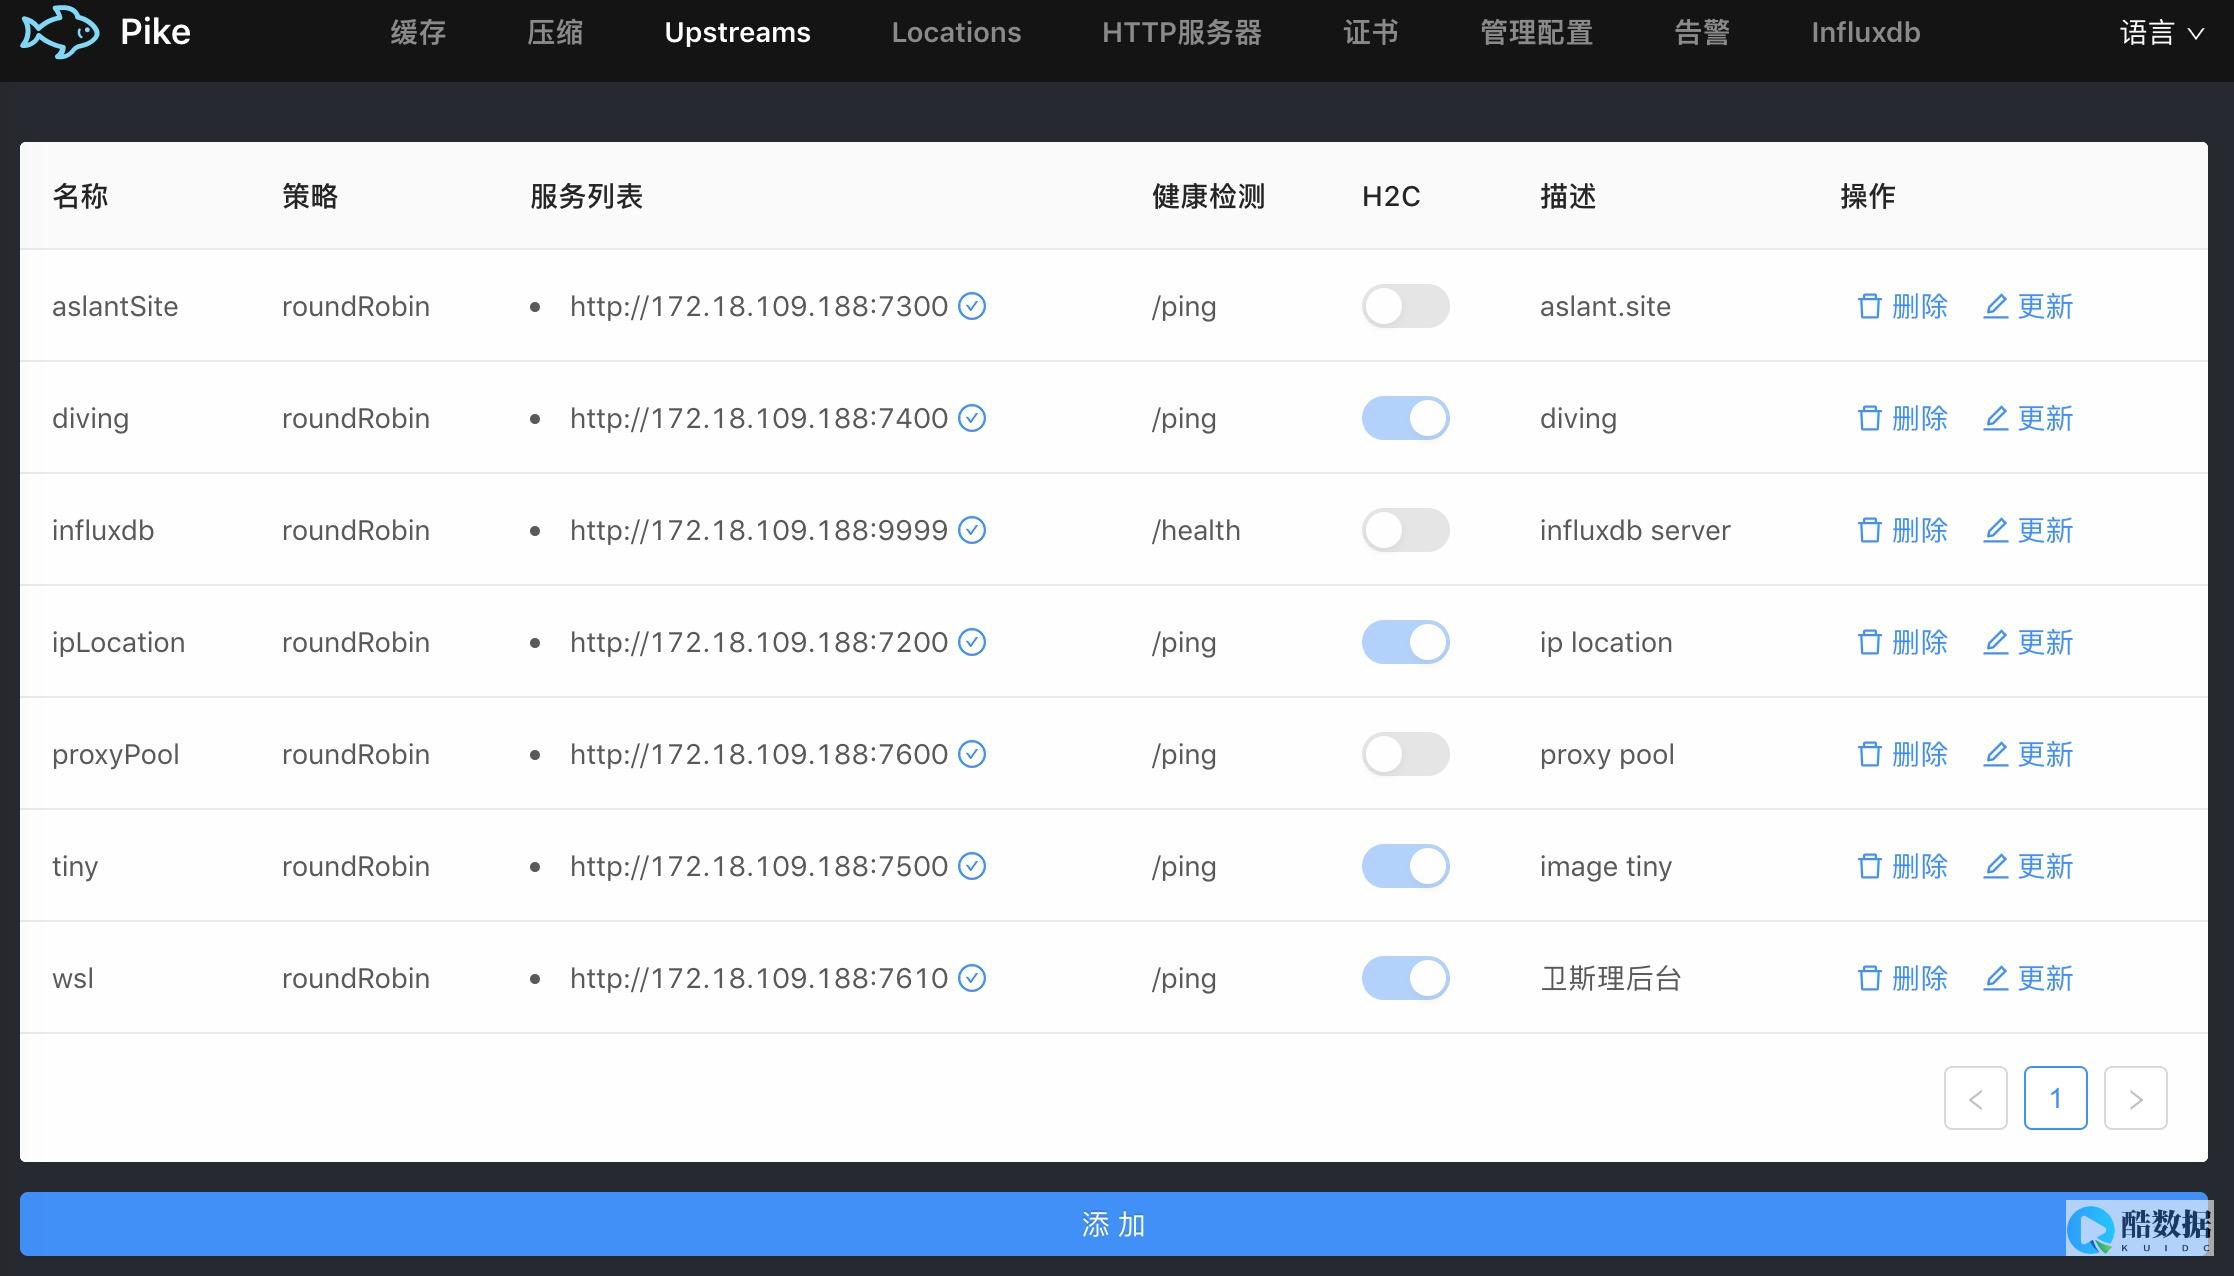Viewport: 2234px width, 1276px height.
Task: Switch to the Upstreams tab
Action: click(x=738, y=32)
